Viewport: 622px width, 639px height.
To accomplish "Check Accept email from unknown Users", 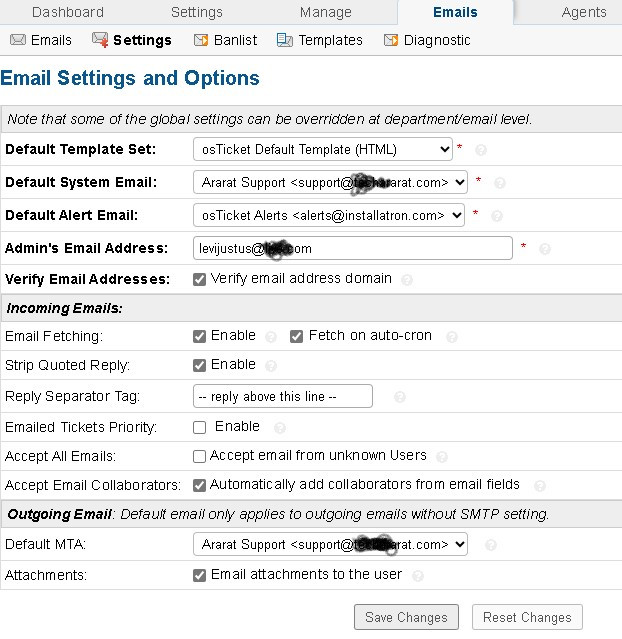I will pos(200,456).
